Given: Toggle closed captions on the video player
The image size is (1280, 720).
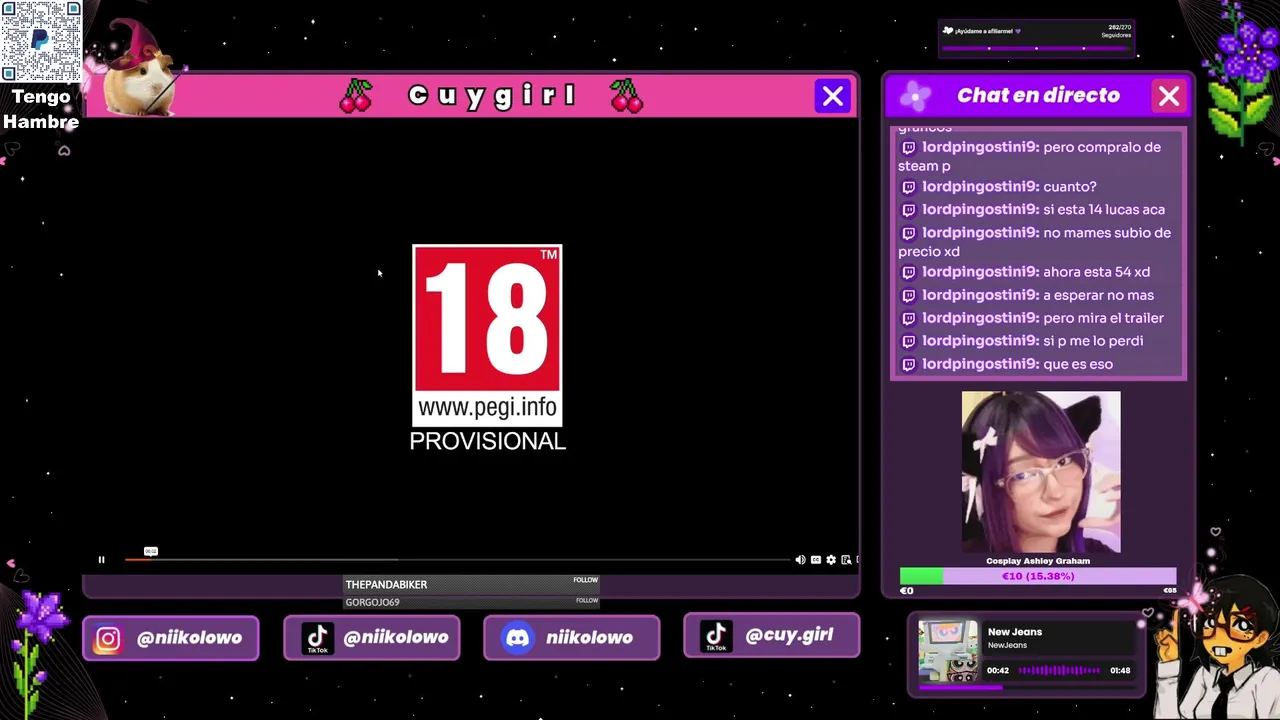Looking at the screenshot, I should point(816,560).
